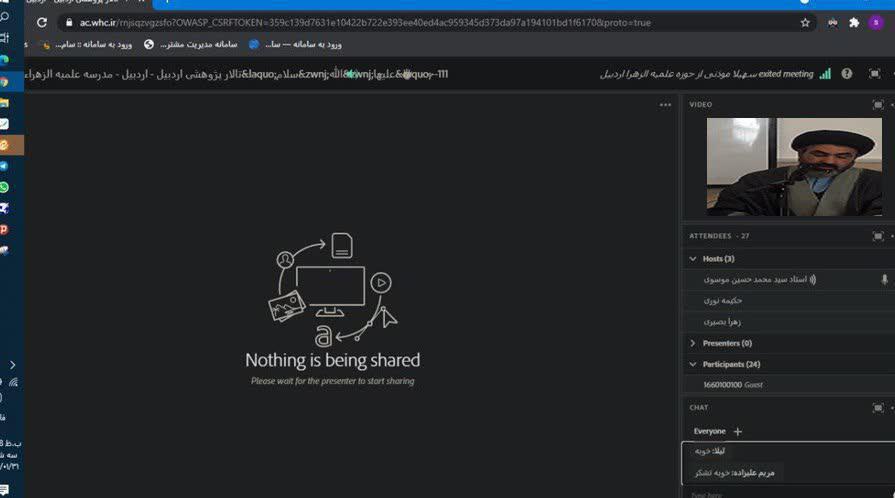Select the Everyone chat tab
The image size is (895, 498).
pyautogui.click(x=709, y=431)
